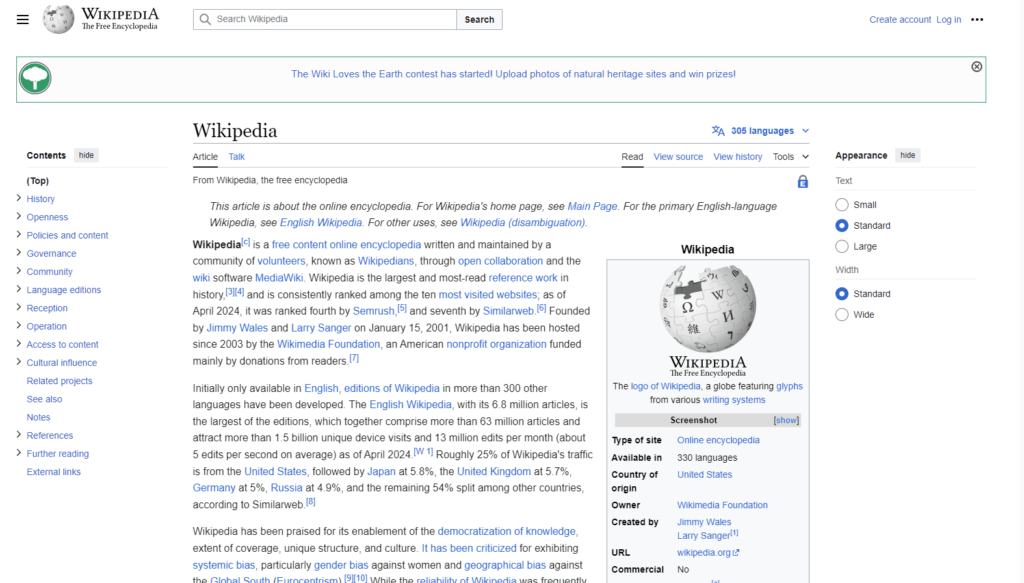Go to External links section

[x=54, y=471]
